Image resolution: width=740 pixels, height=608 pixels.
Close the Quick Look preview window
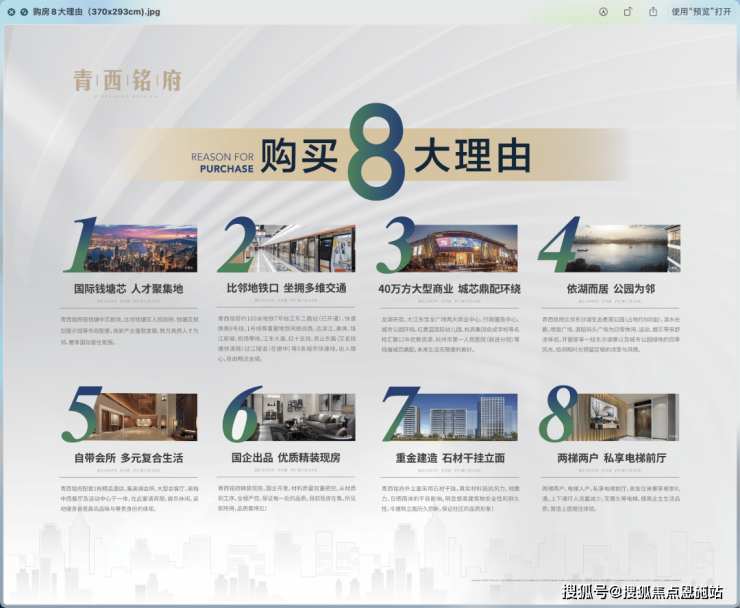[x=11, y=12]
